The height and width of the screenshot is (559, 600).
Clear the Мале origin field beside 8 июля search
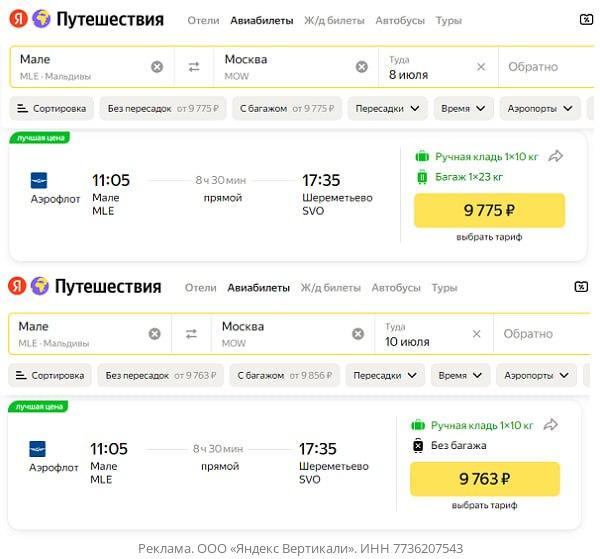[157, 67]
